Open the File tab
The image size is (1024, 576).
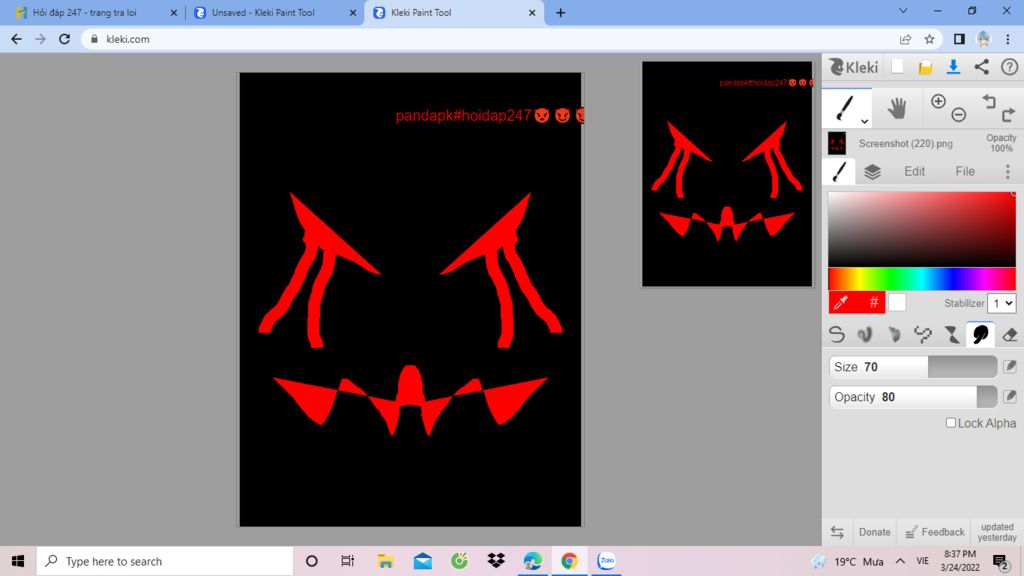965,171
